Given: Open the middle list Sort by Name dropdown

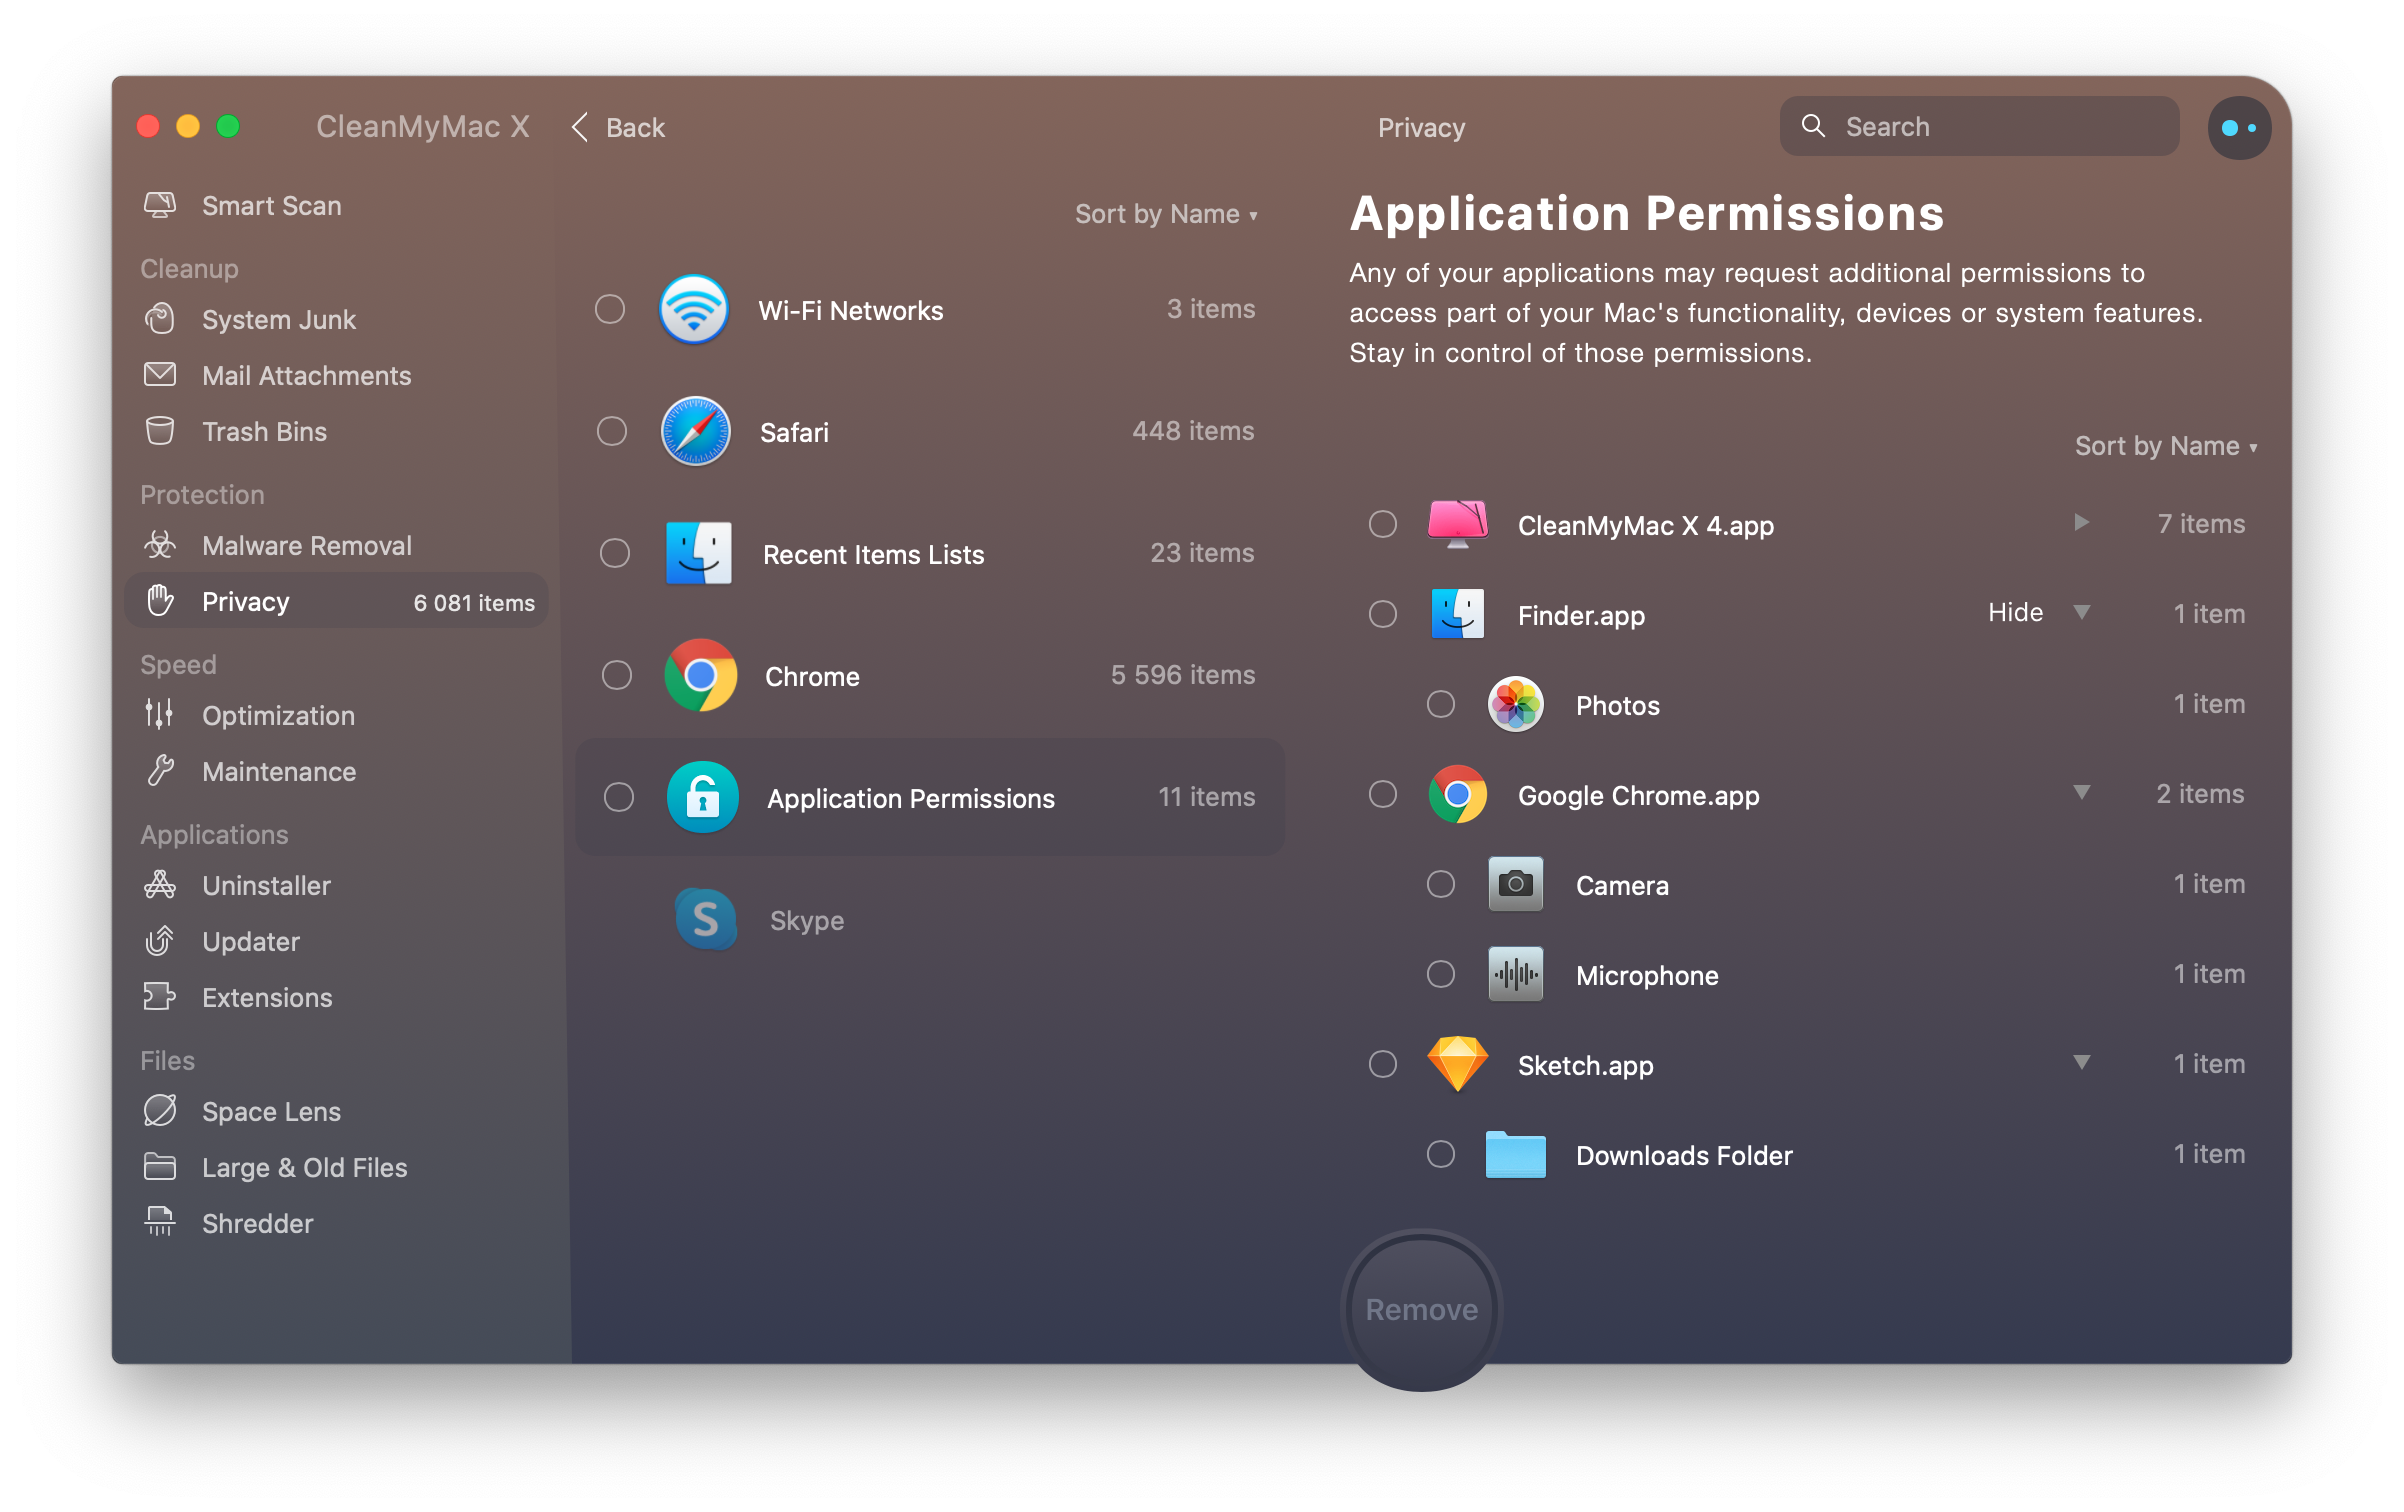Looking at the screenshot, I should 1166,214.
